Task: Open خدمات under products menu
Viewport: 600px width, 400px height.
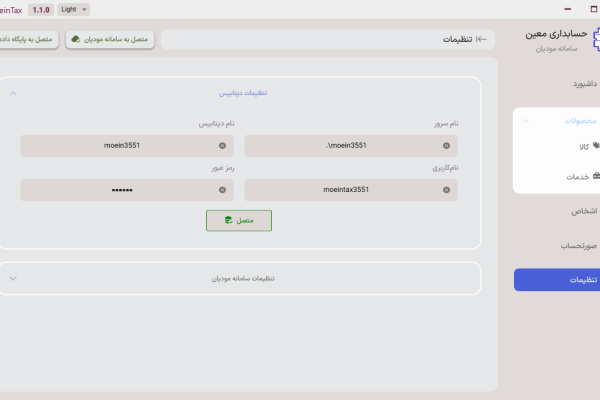Action: pyautogui.click(x=577, y=176)
